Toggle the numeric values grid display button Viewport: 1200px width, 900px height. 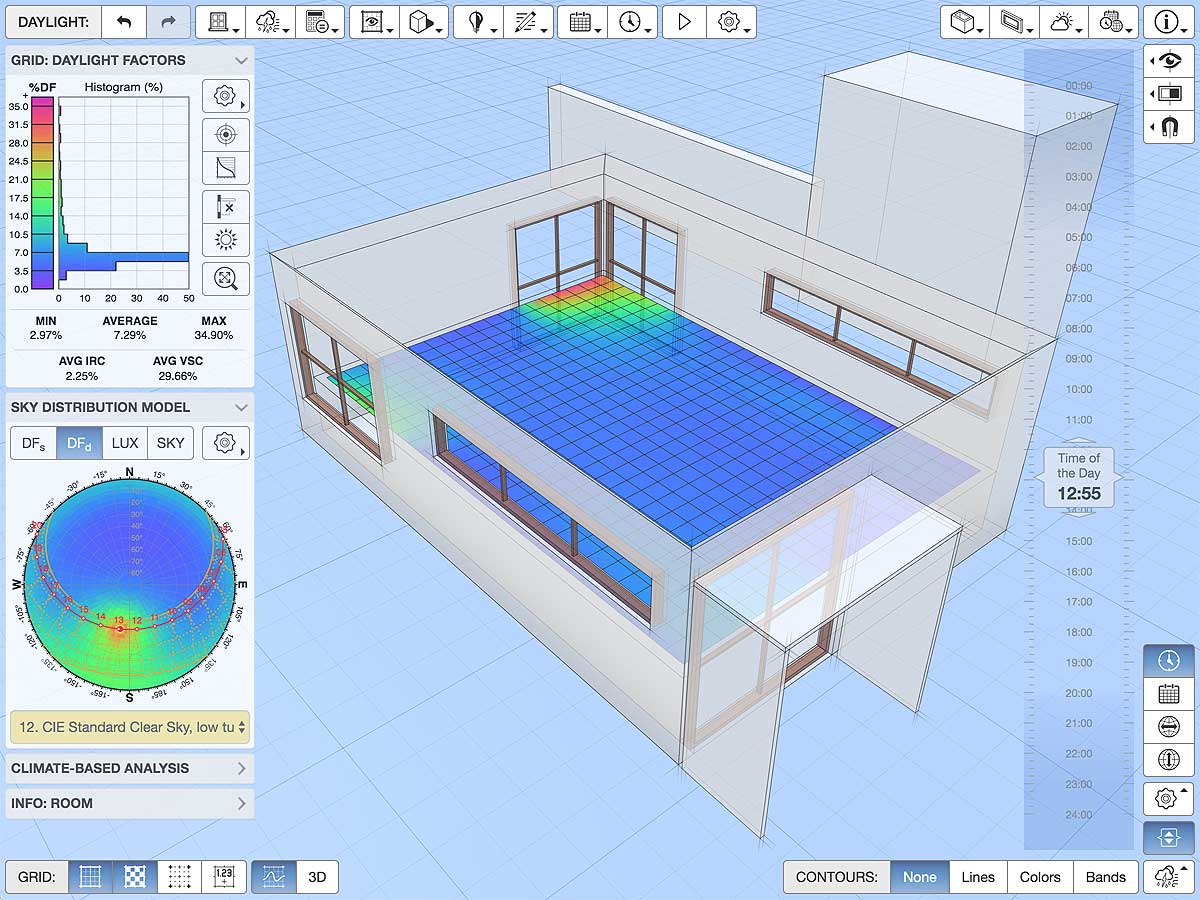coord(224,877)
